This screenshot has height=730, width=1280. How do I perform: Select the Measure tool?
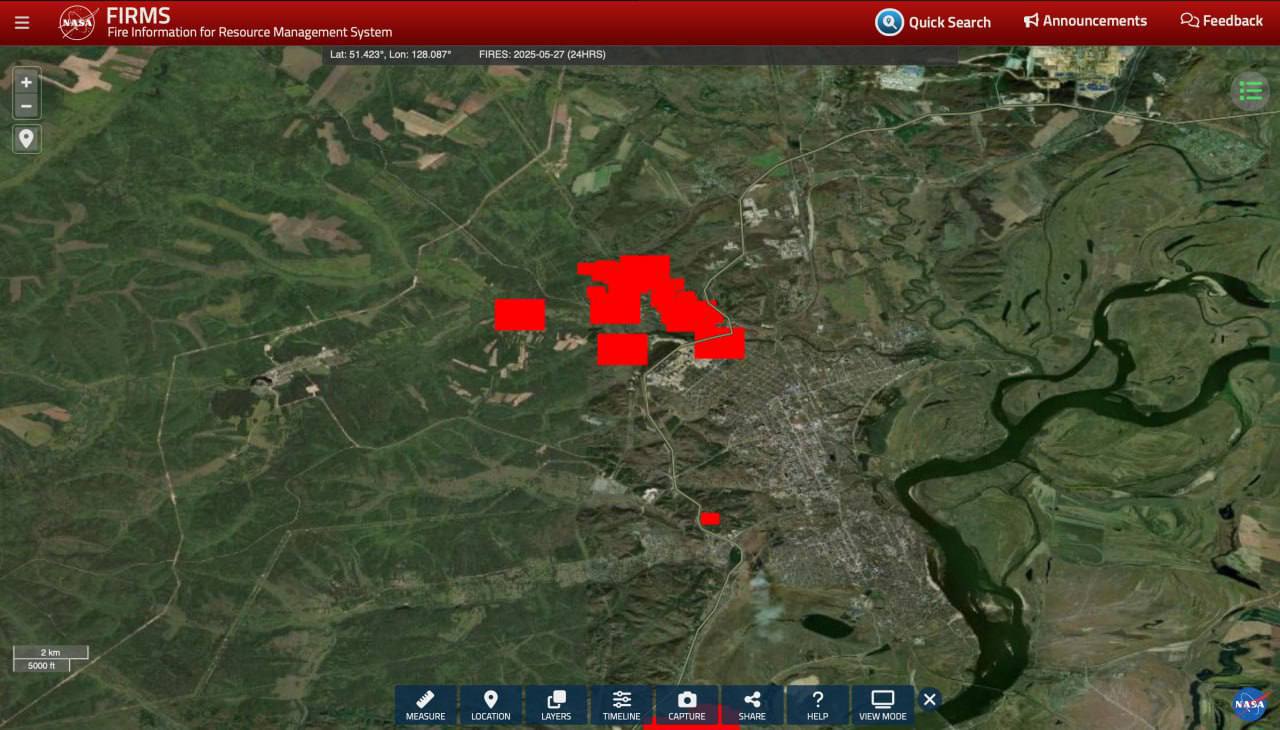425,705
